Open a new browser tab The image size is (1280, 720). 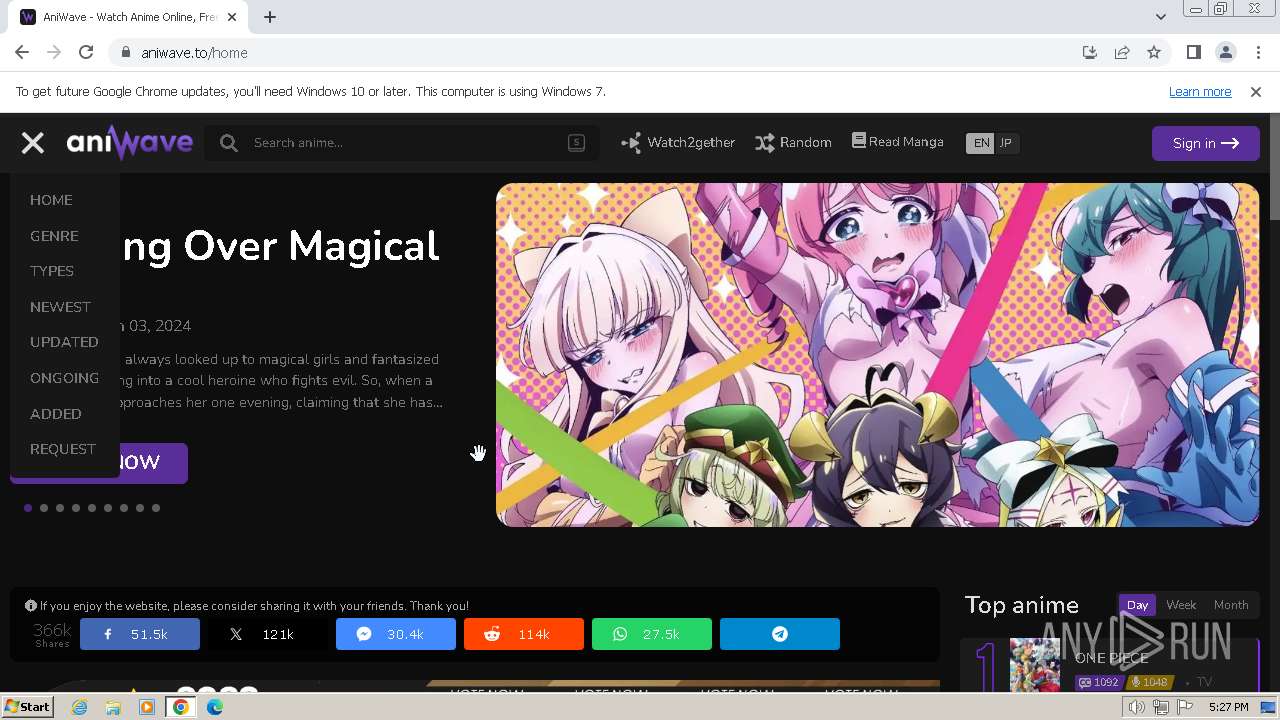(x=270, y=17)
